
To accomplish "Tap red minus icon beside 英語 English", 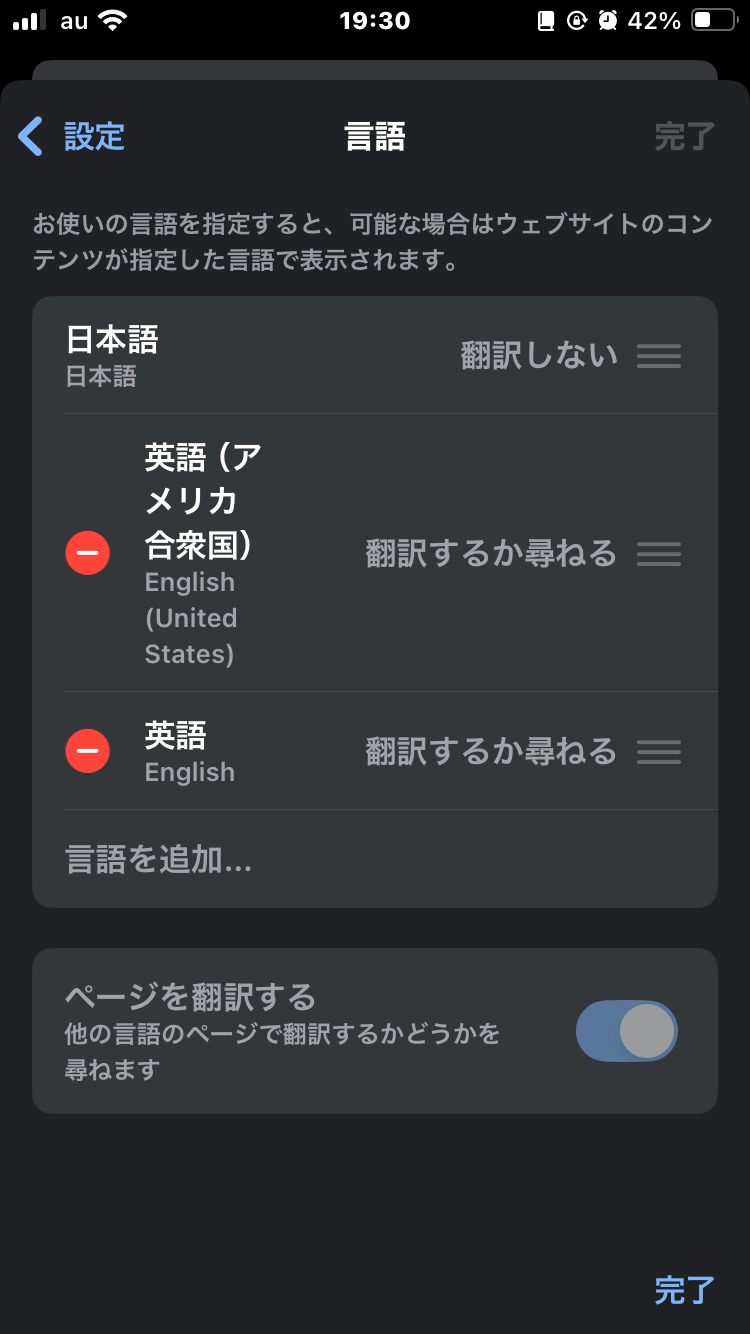I will point(88,751).
